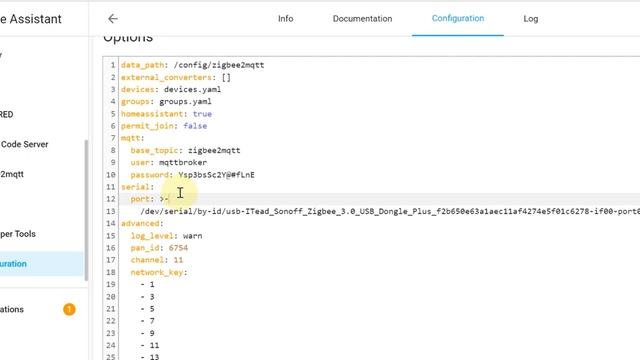Click the serial: key line
Image resolution: width=640 pixels, height=360 pixels.
[138, 187]
